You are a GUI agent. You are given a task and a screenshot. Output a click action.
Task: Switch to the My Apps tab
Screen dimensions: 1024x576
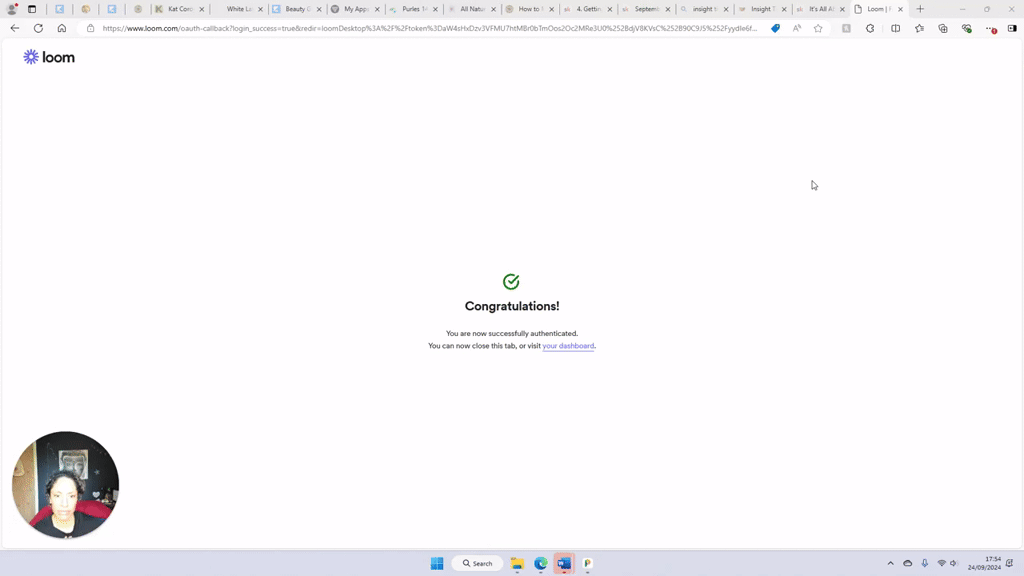(355, 9)
